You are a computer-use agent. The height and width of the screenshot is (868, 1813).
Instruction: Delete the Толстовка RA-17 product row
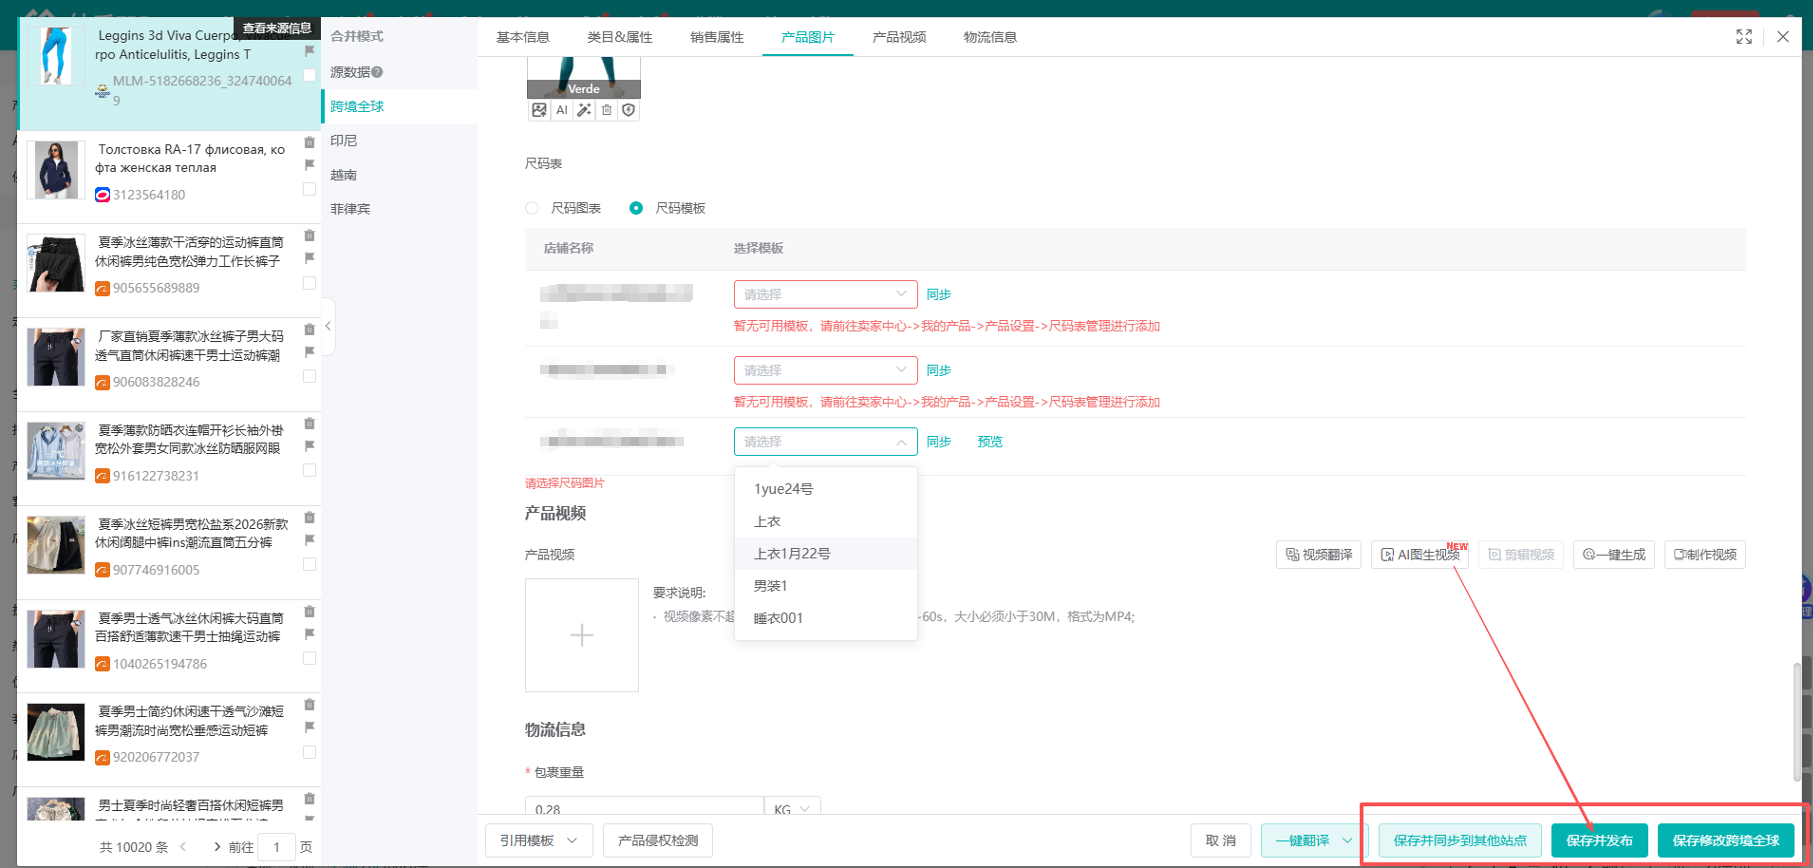(x=309, y=143)
